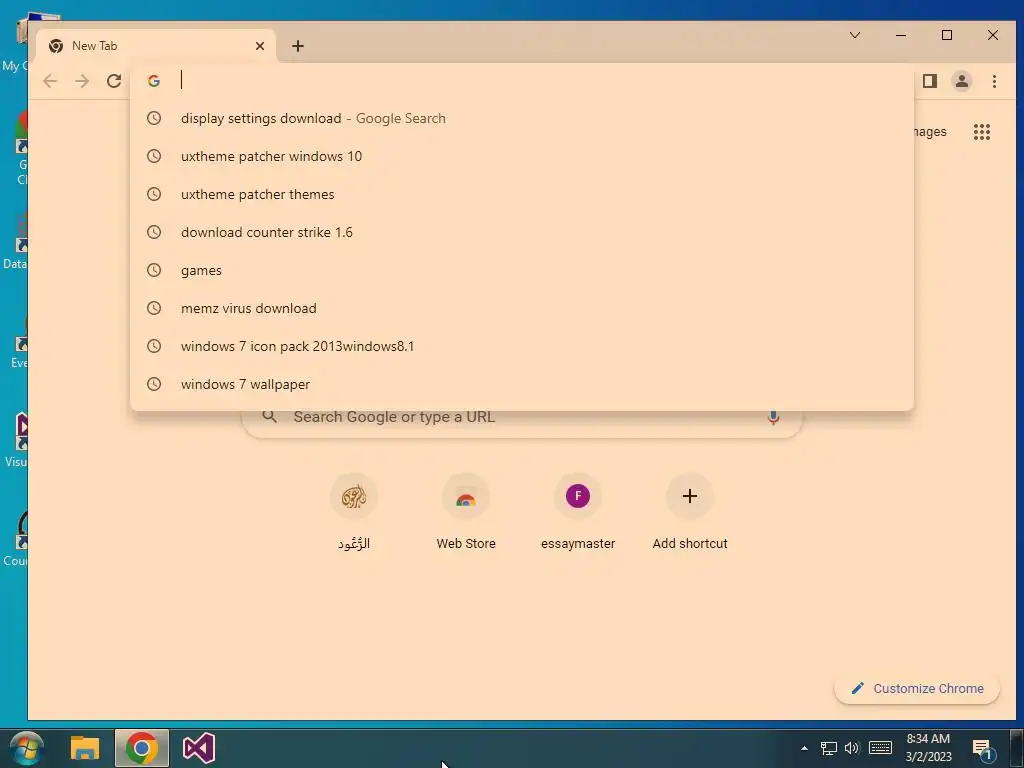The image size is (1024, 768).
Task: Select suggestion windows 7 wallpaper
Action: pyautogui.click(x=522, y=384)
